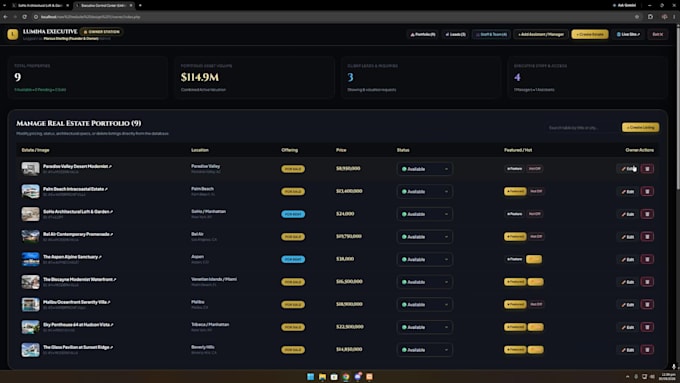Click the Create Listing button in the portfolio panel

coord(641,128)
